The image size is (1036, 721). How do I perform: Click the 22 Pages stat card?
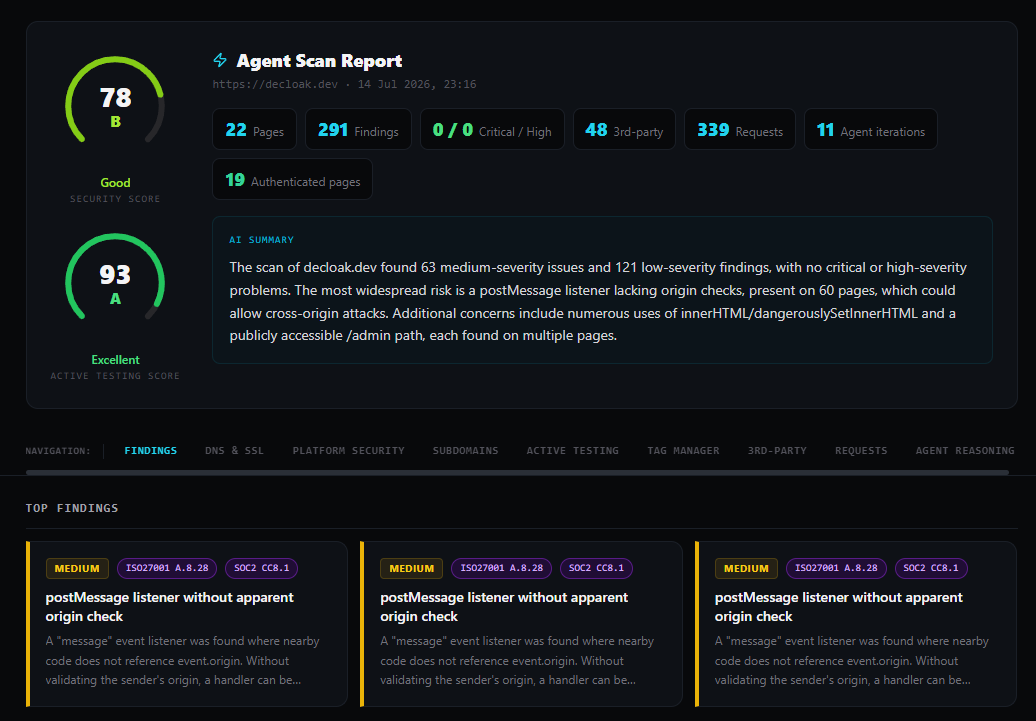[254, 130]
